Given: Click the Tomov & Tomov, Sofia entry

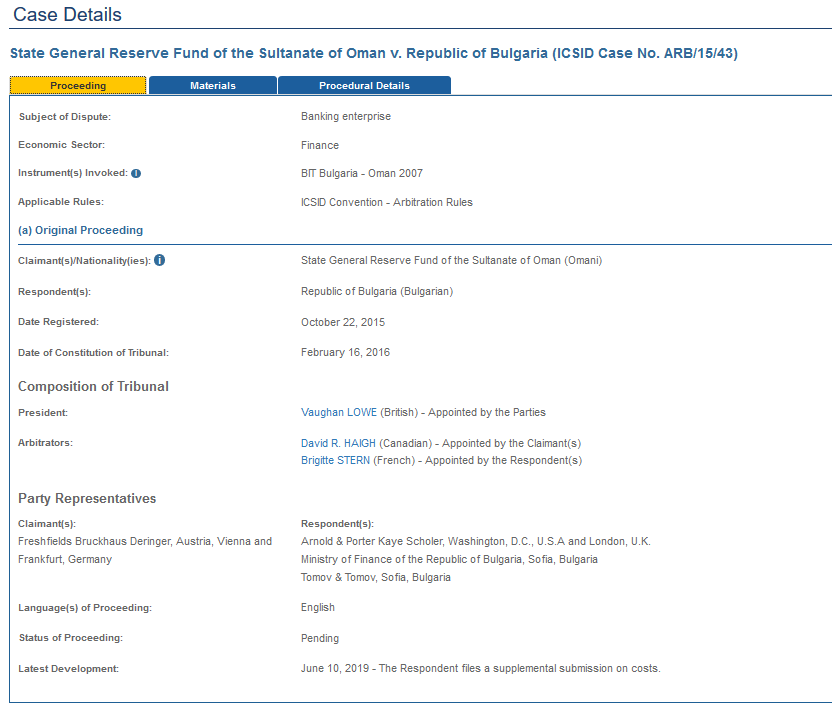Looking at the screenshot, I should coord(375,578).
